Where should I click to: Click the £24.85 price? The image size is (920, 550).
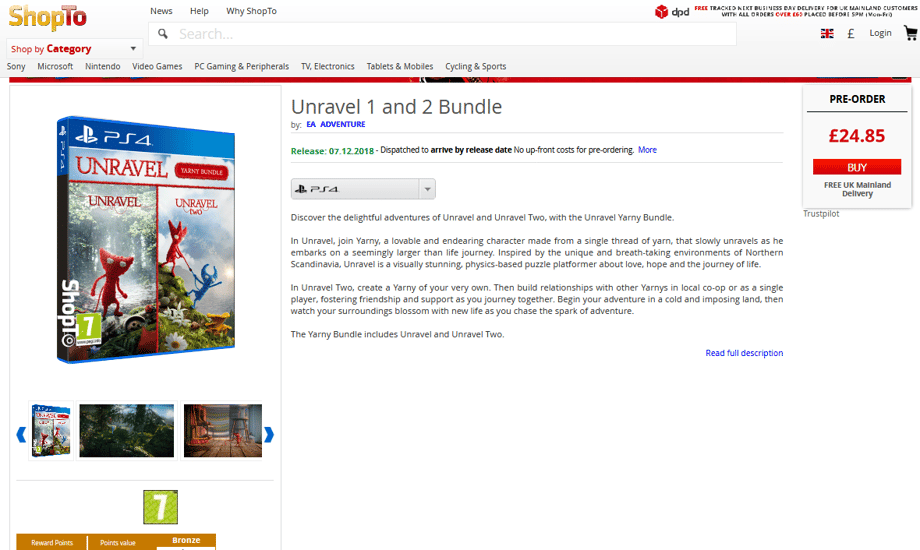coord(857,136)
